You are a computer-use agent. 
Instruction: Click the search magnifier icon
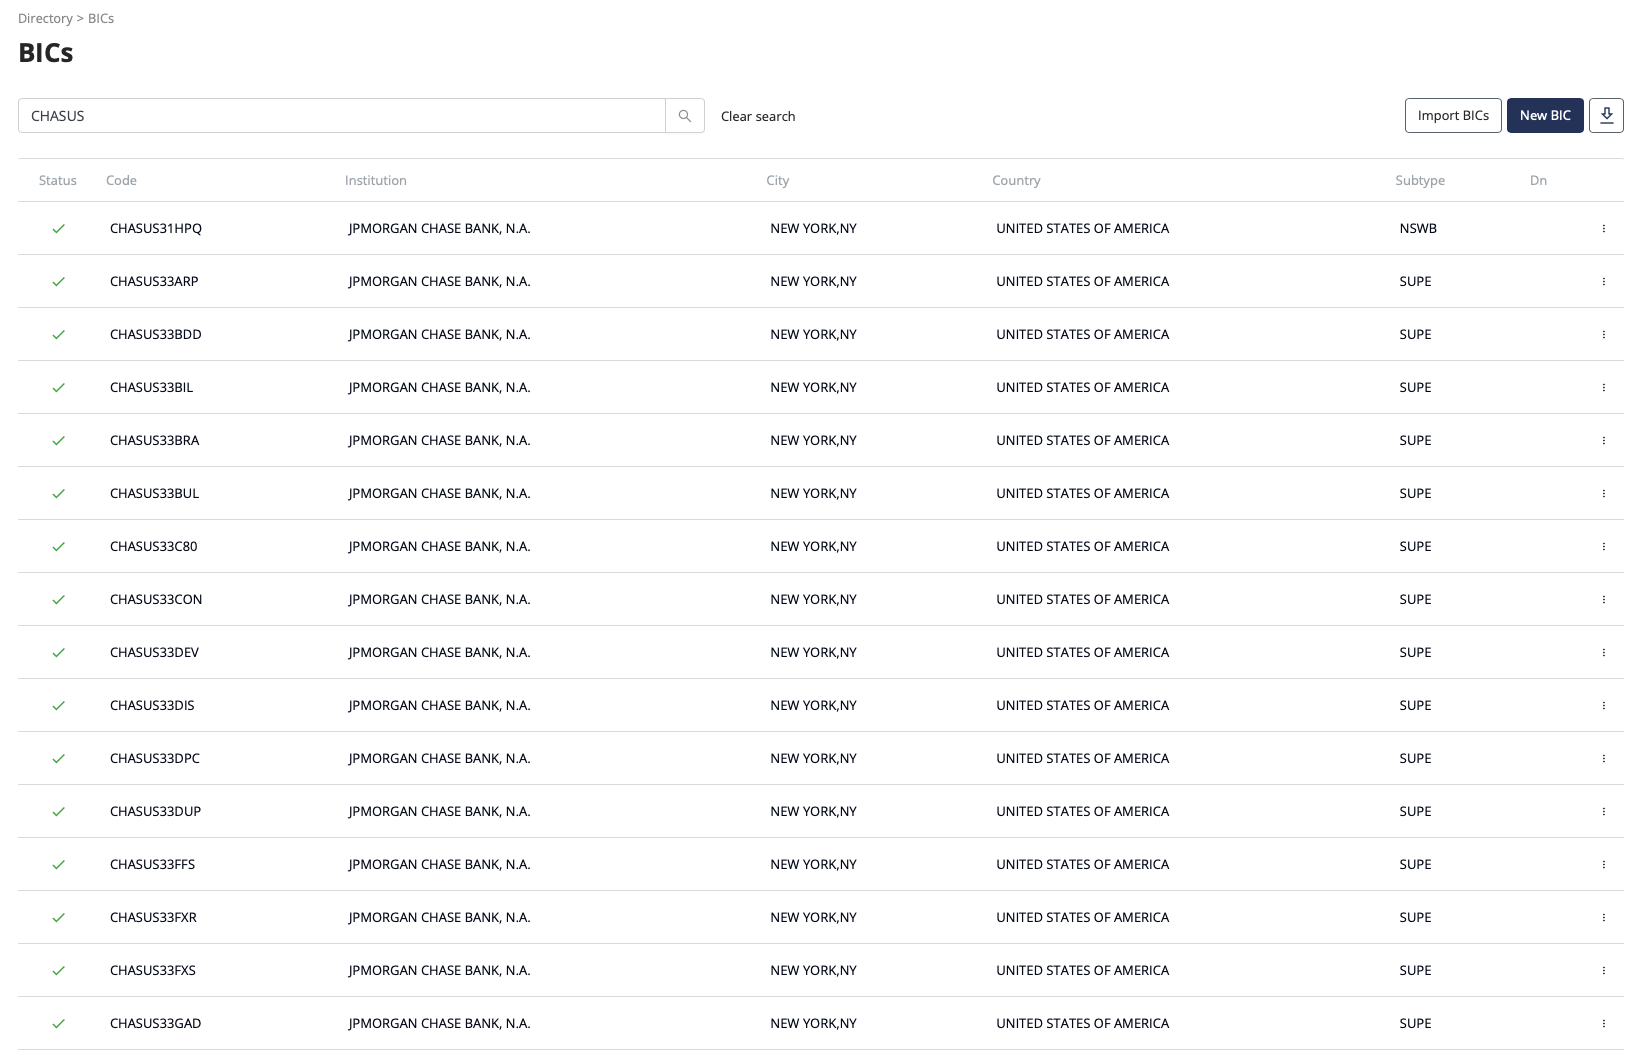685,116
